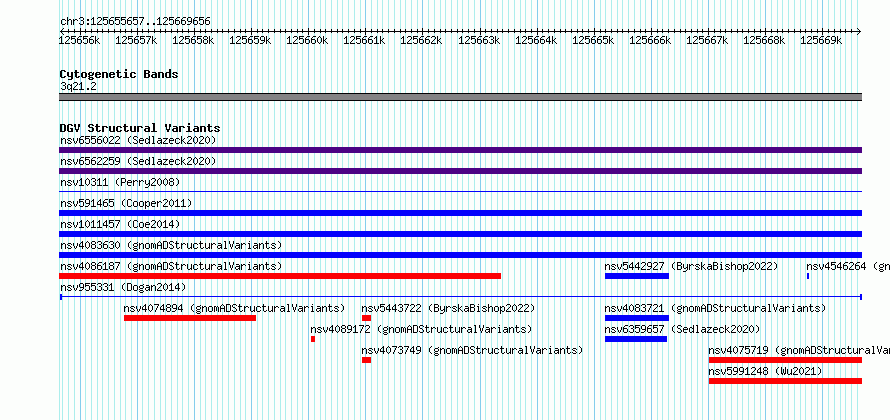Image resolution: width=890 pixels, height=420 pixels.
Task: Click the tiny blue mark under nsv4546264
Action: pos(808,276)
